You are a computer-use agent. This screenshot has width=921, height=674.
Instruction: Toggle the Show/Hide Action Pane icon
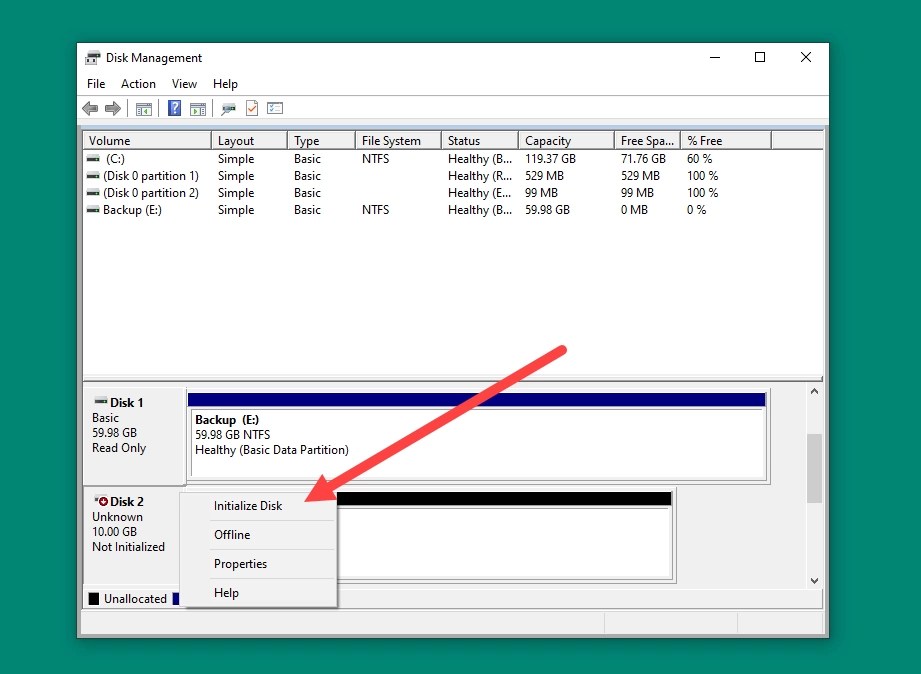(x=198, y=108)
